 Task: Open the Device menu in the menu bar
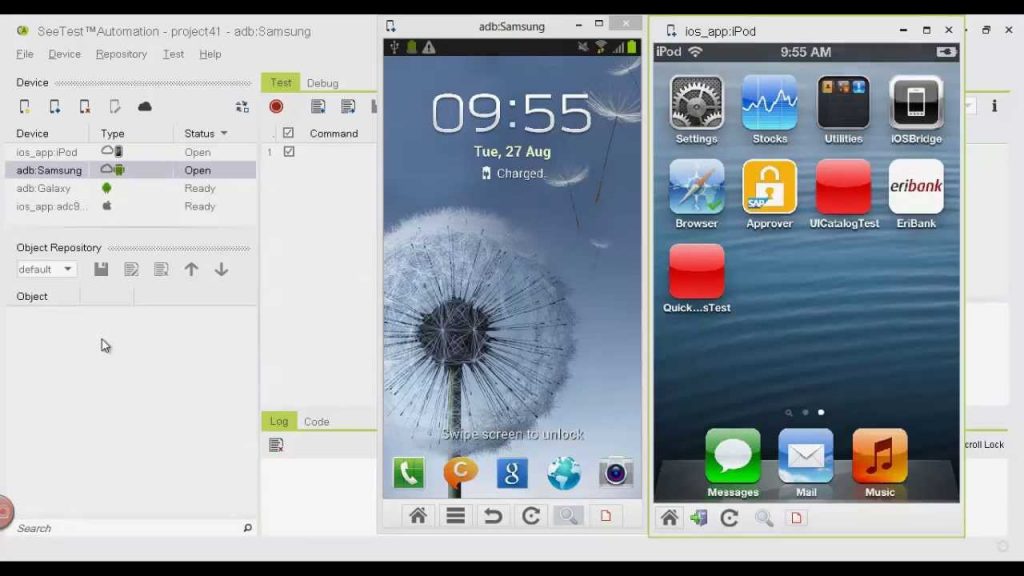point(65,54)
